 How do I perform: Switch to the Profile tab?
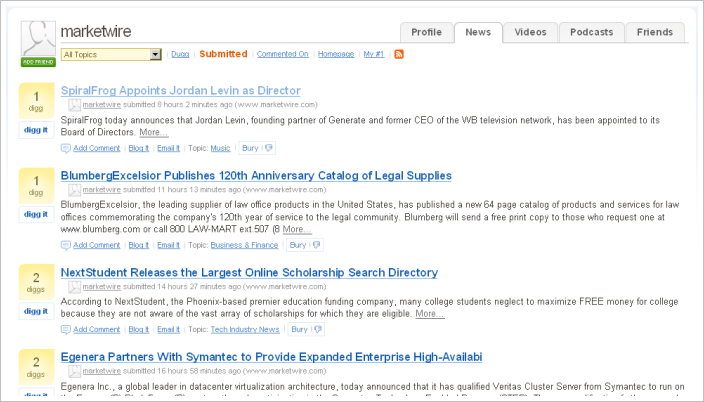pyautogui.click(x=427, y=32)
